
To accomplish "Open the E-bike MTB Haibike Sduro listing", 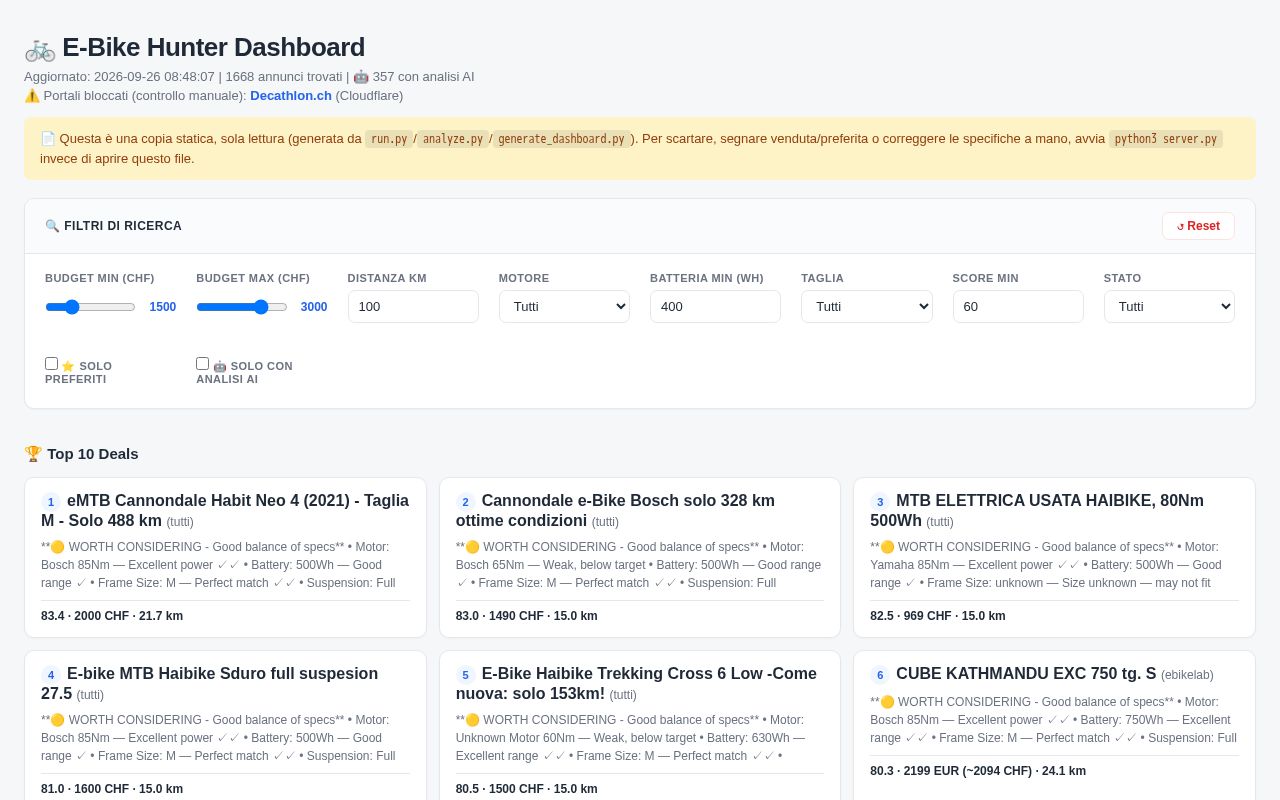I will coord(210,684).
